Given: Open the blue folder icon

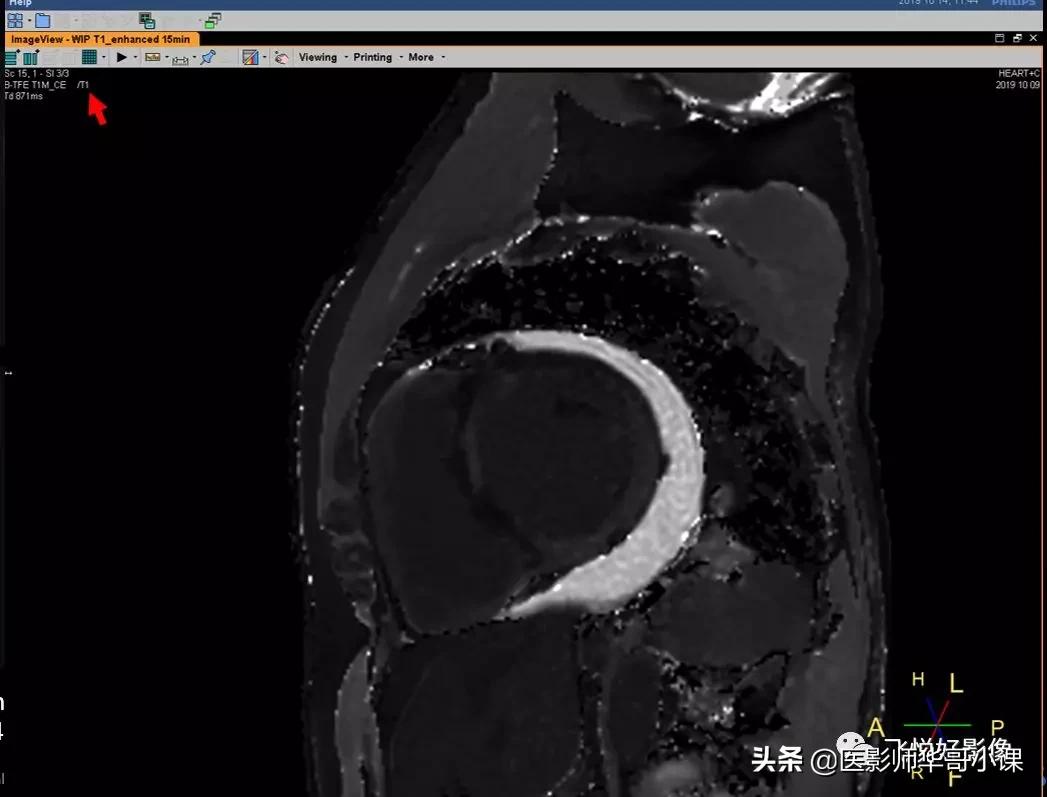Looking at the screenshot, I should click(x=43, y=20).
